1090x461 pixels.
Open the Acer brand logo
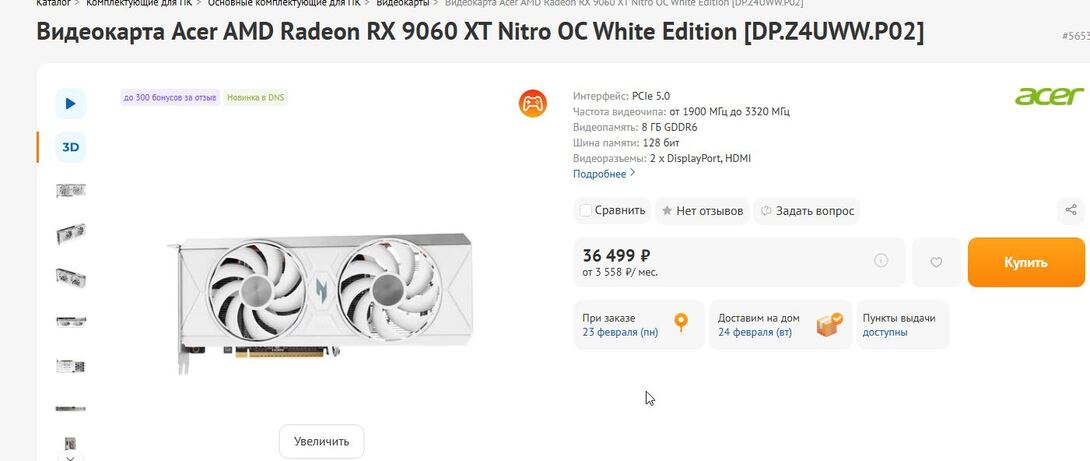click(x=1049, y=96)
